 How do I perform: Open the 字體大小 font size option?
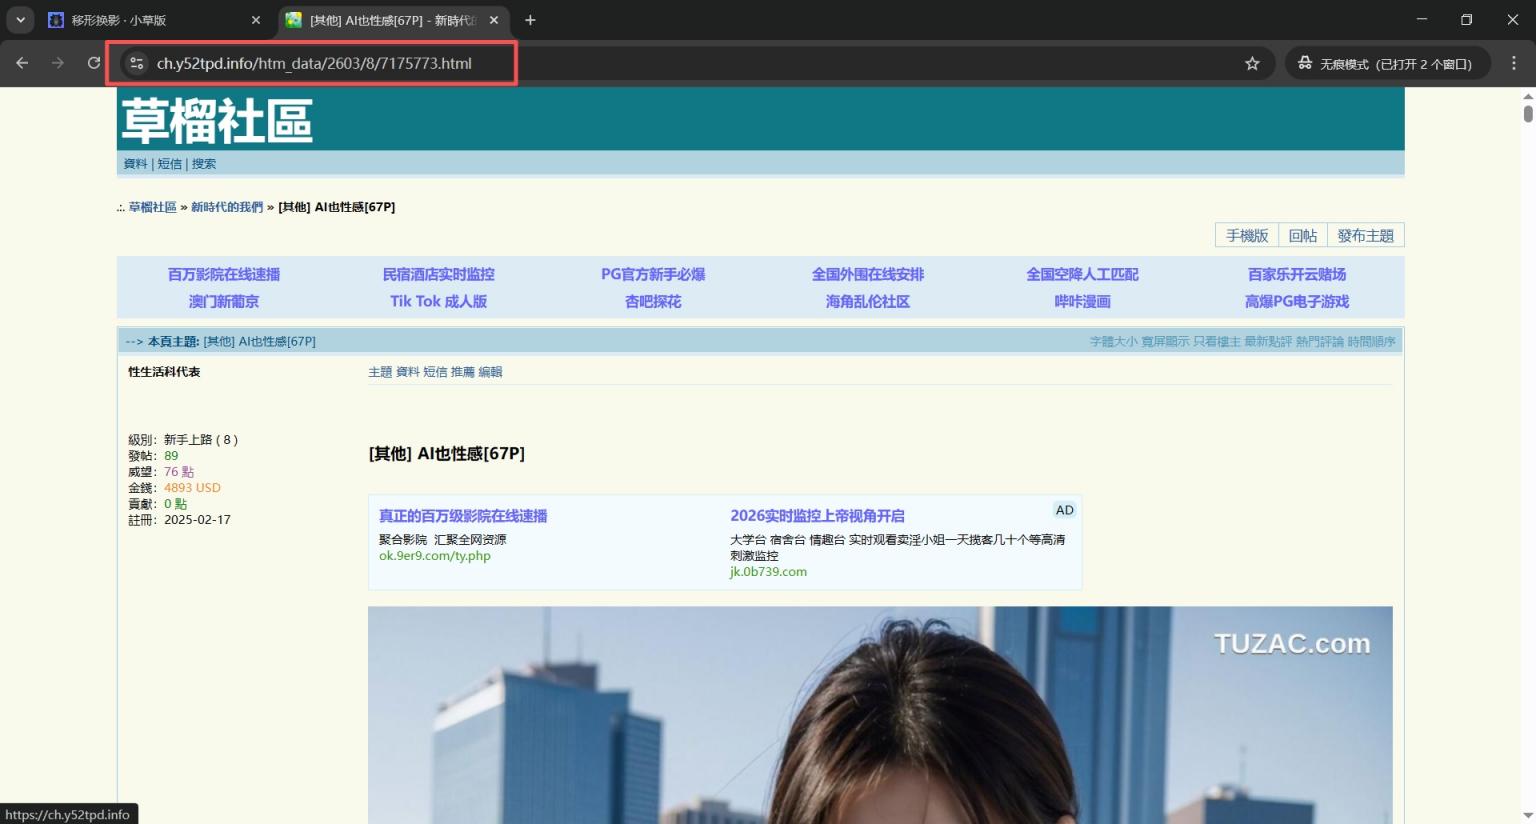coord(1113,342)
